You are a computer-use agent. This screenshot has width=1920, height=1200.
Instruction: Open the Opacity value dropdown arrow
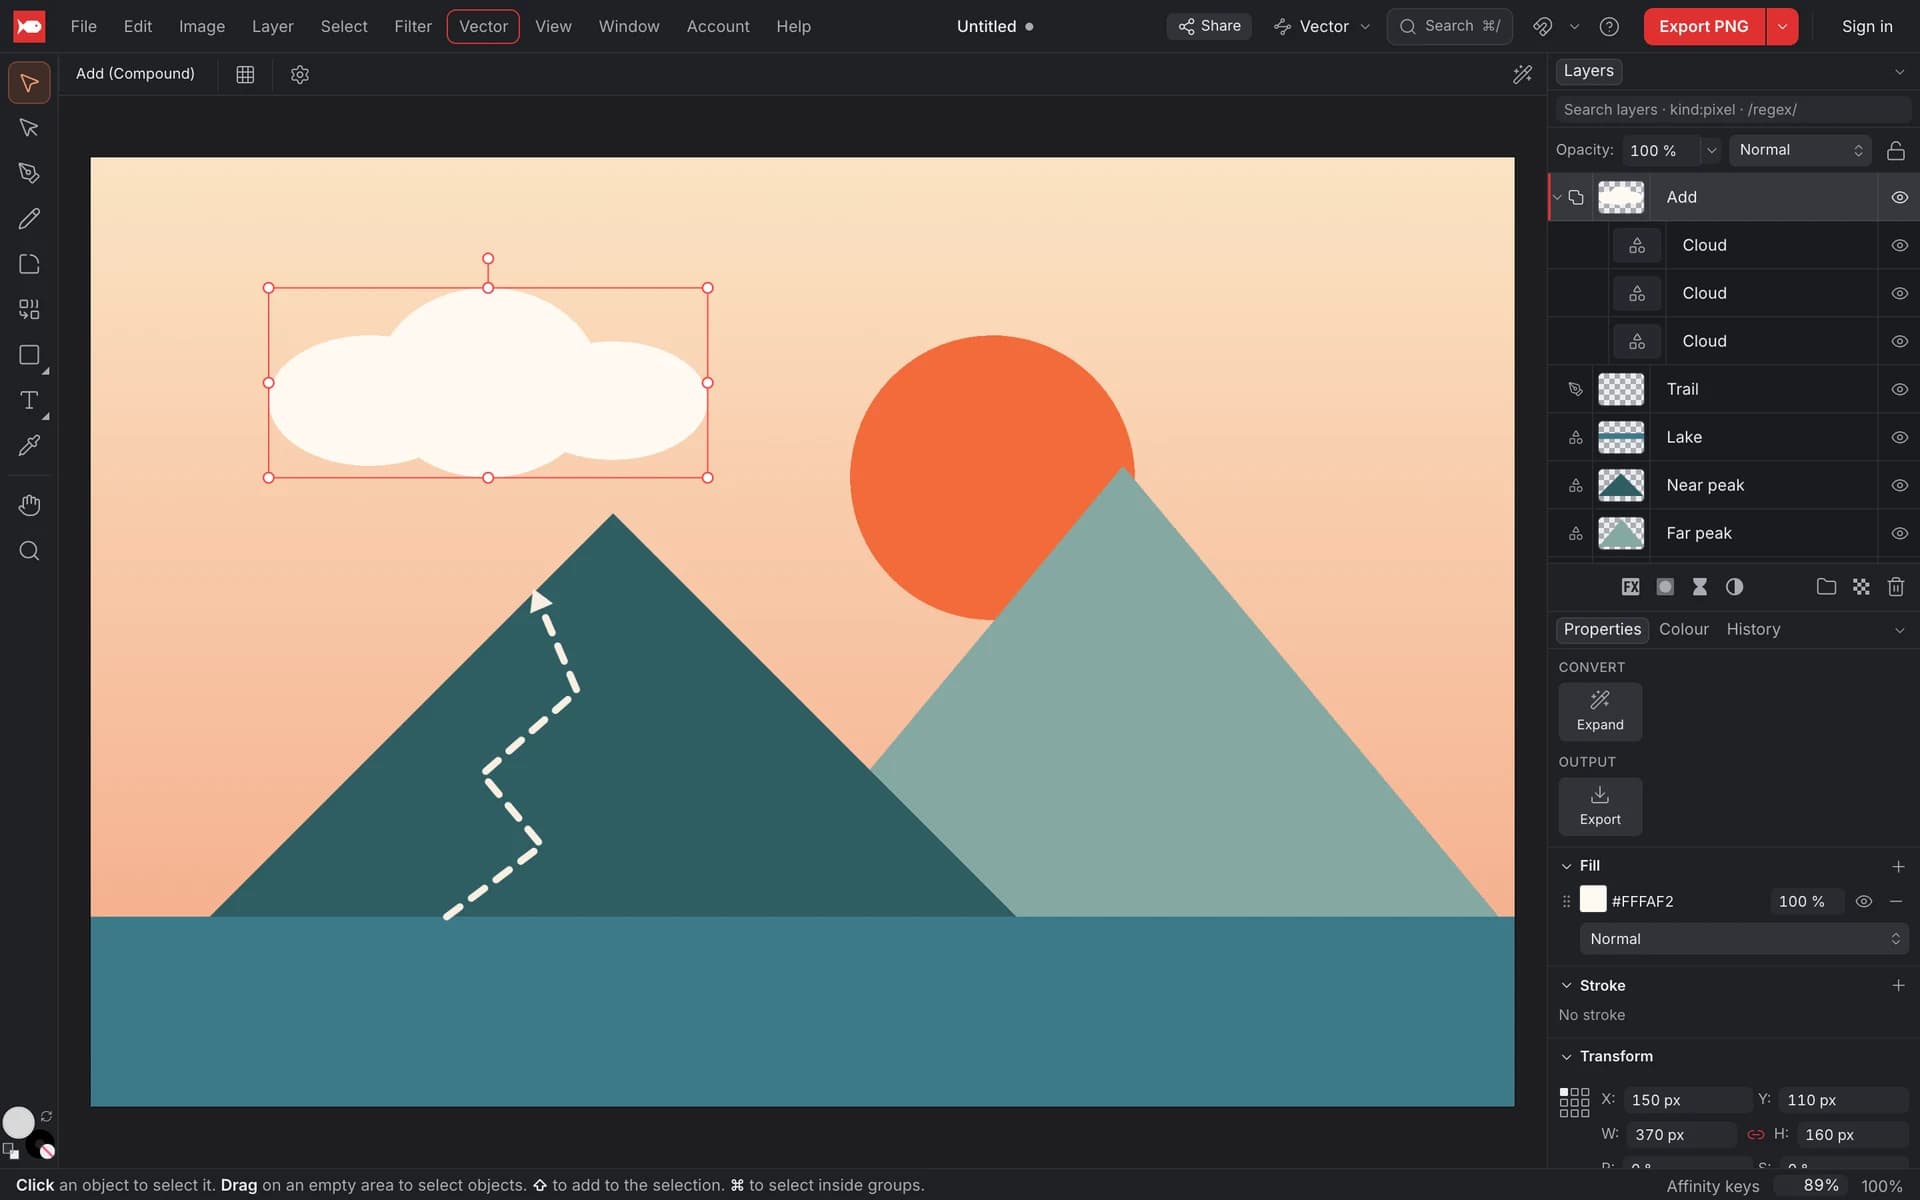click(1711, 150)
